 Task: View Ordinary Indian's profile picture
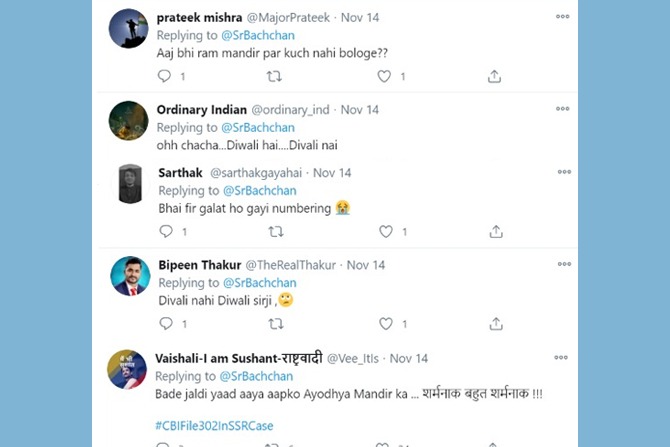(129, 121)
